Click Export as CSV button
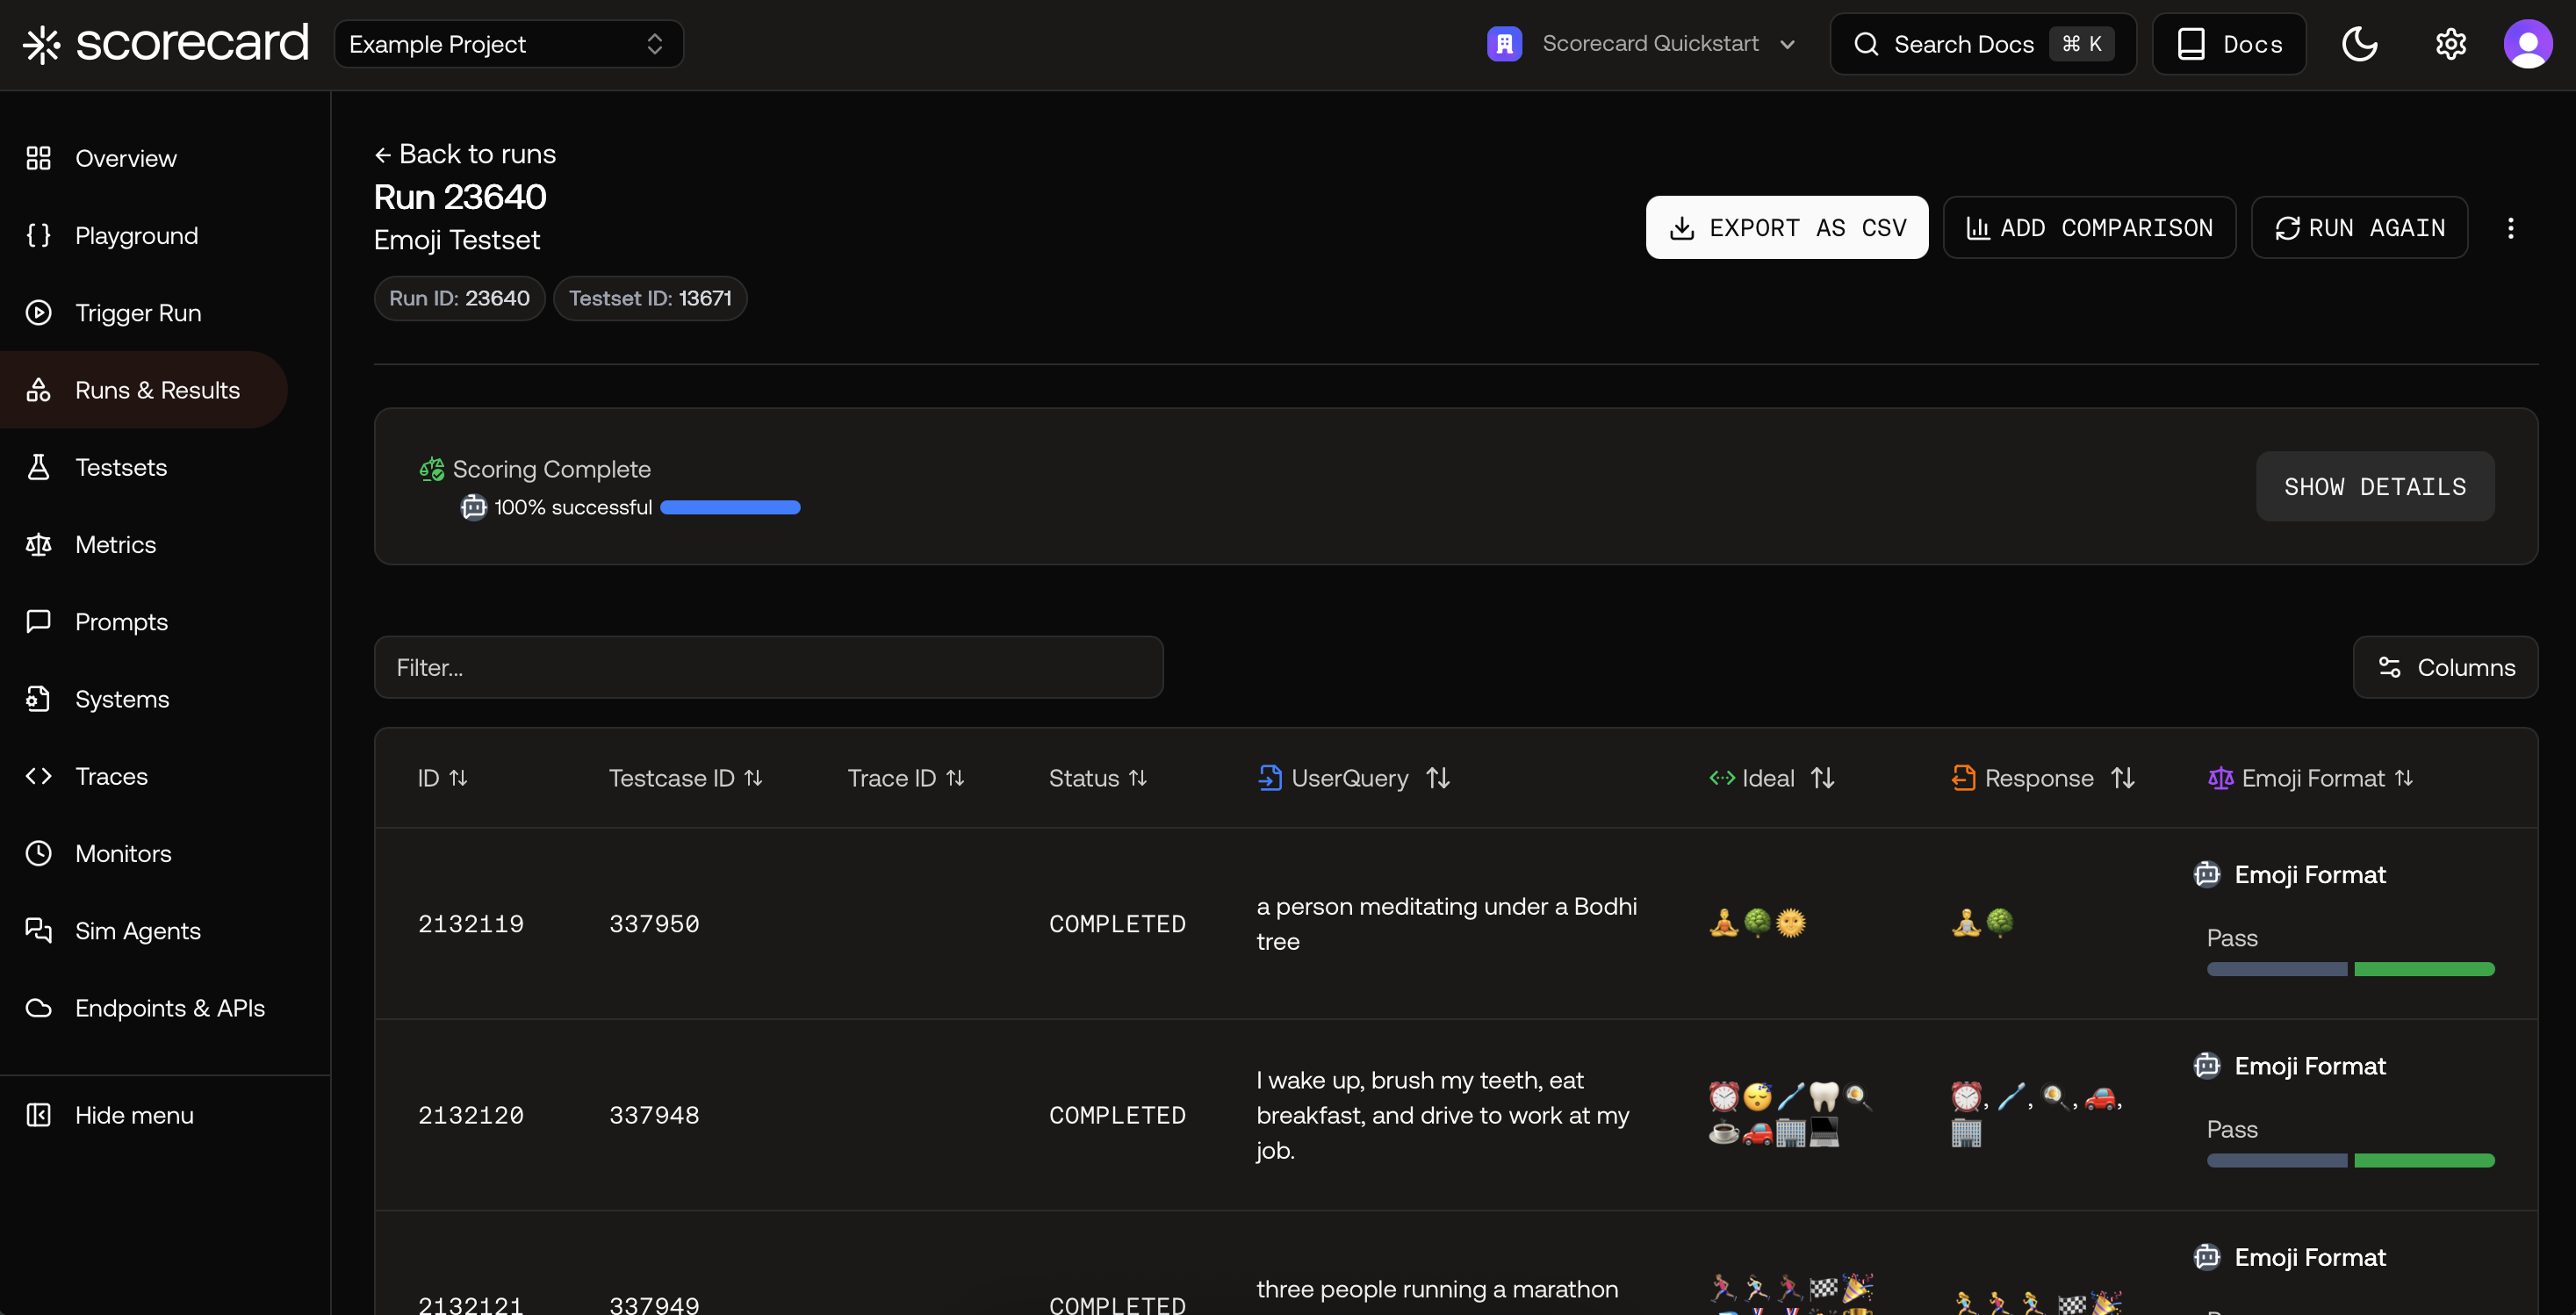 tap(1787, 228)
